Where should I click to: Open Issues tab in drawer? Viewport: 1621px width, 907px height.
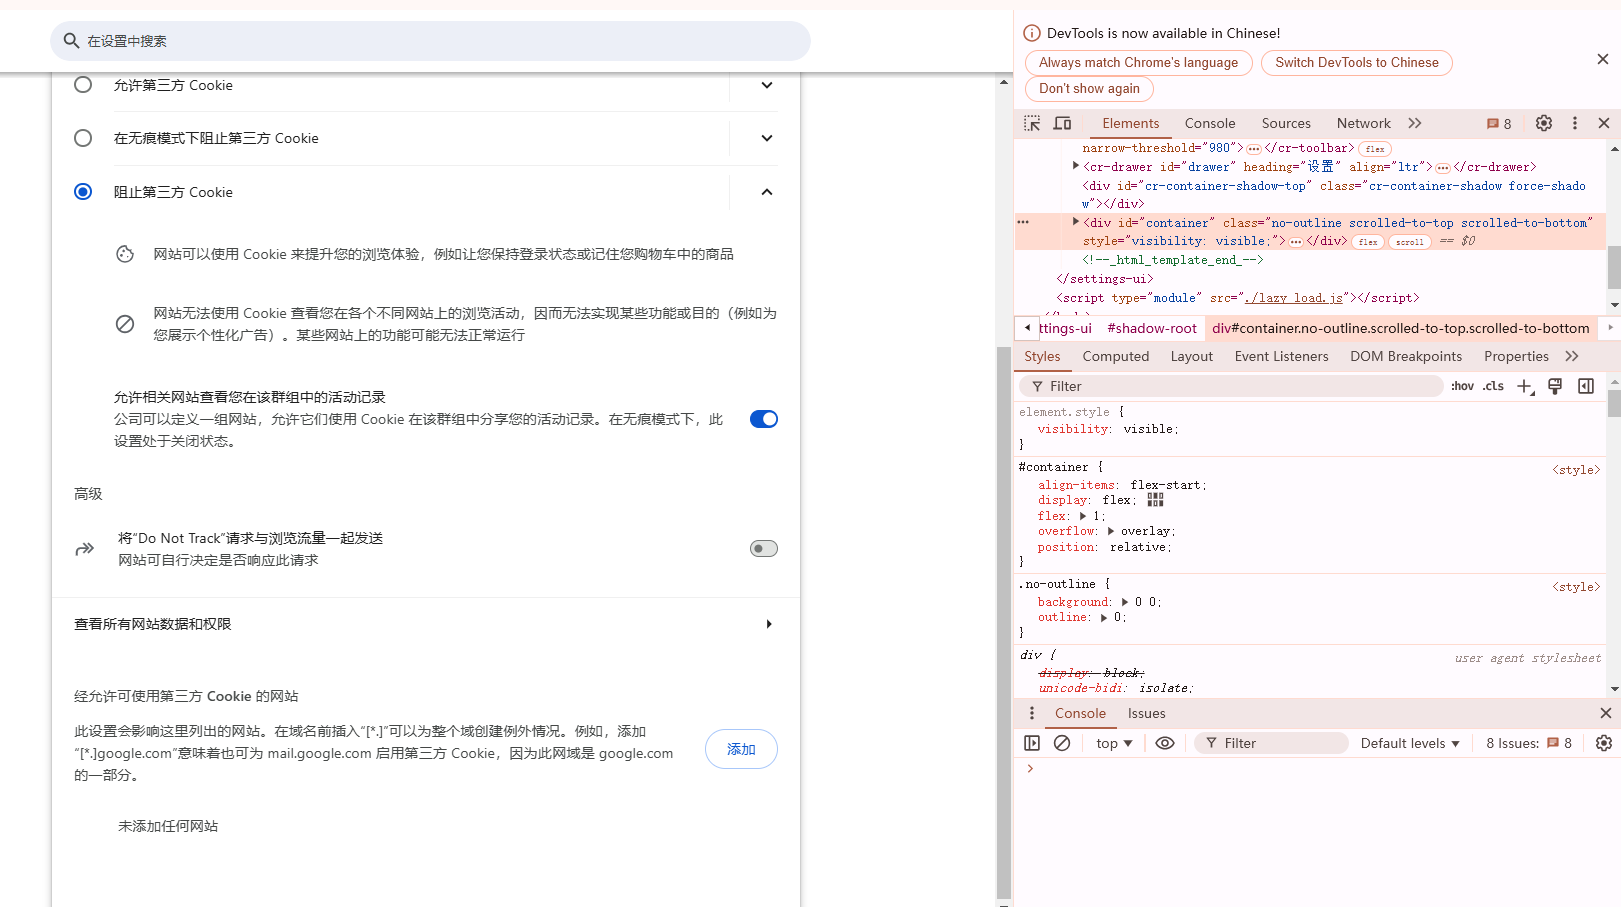click(x=1147, y=713)
